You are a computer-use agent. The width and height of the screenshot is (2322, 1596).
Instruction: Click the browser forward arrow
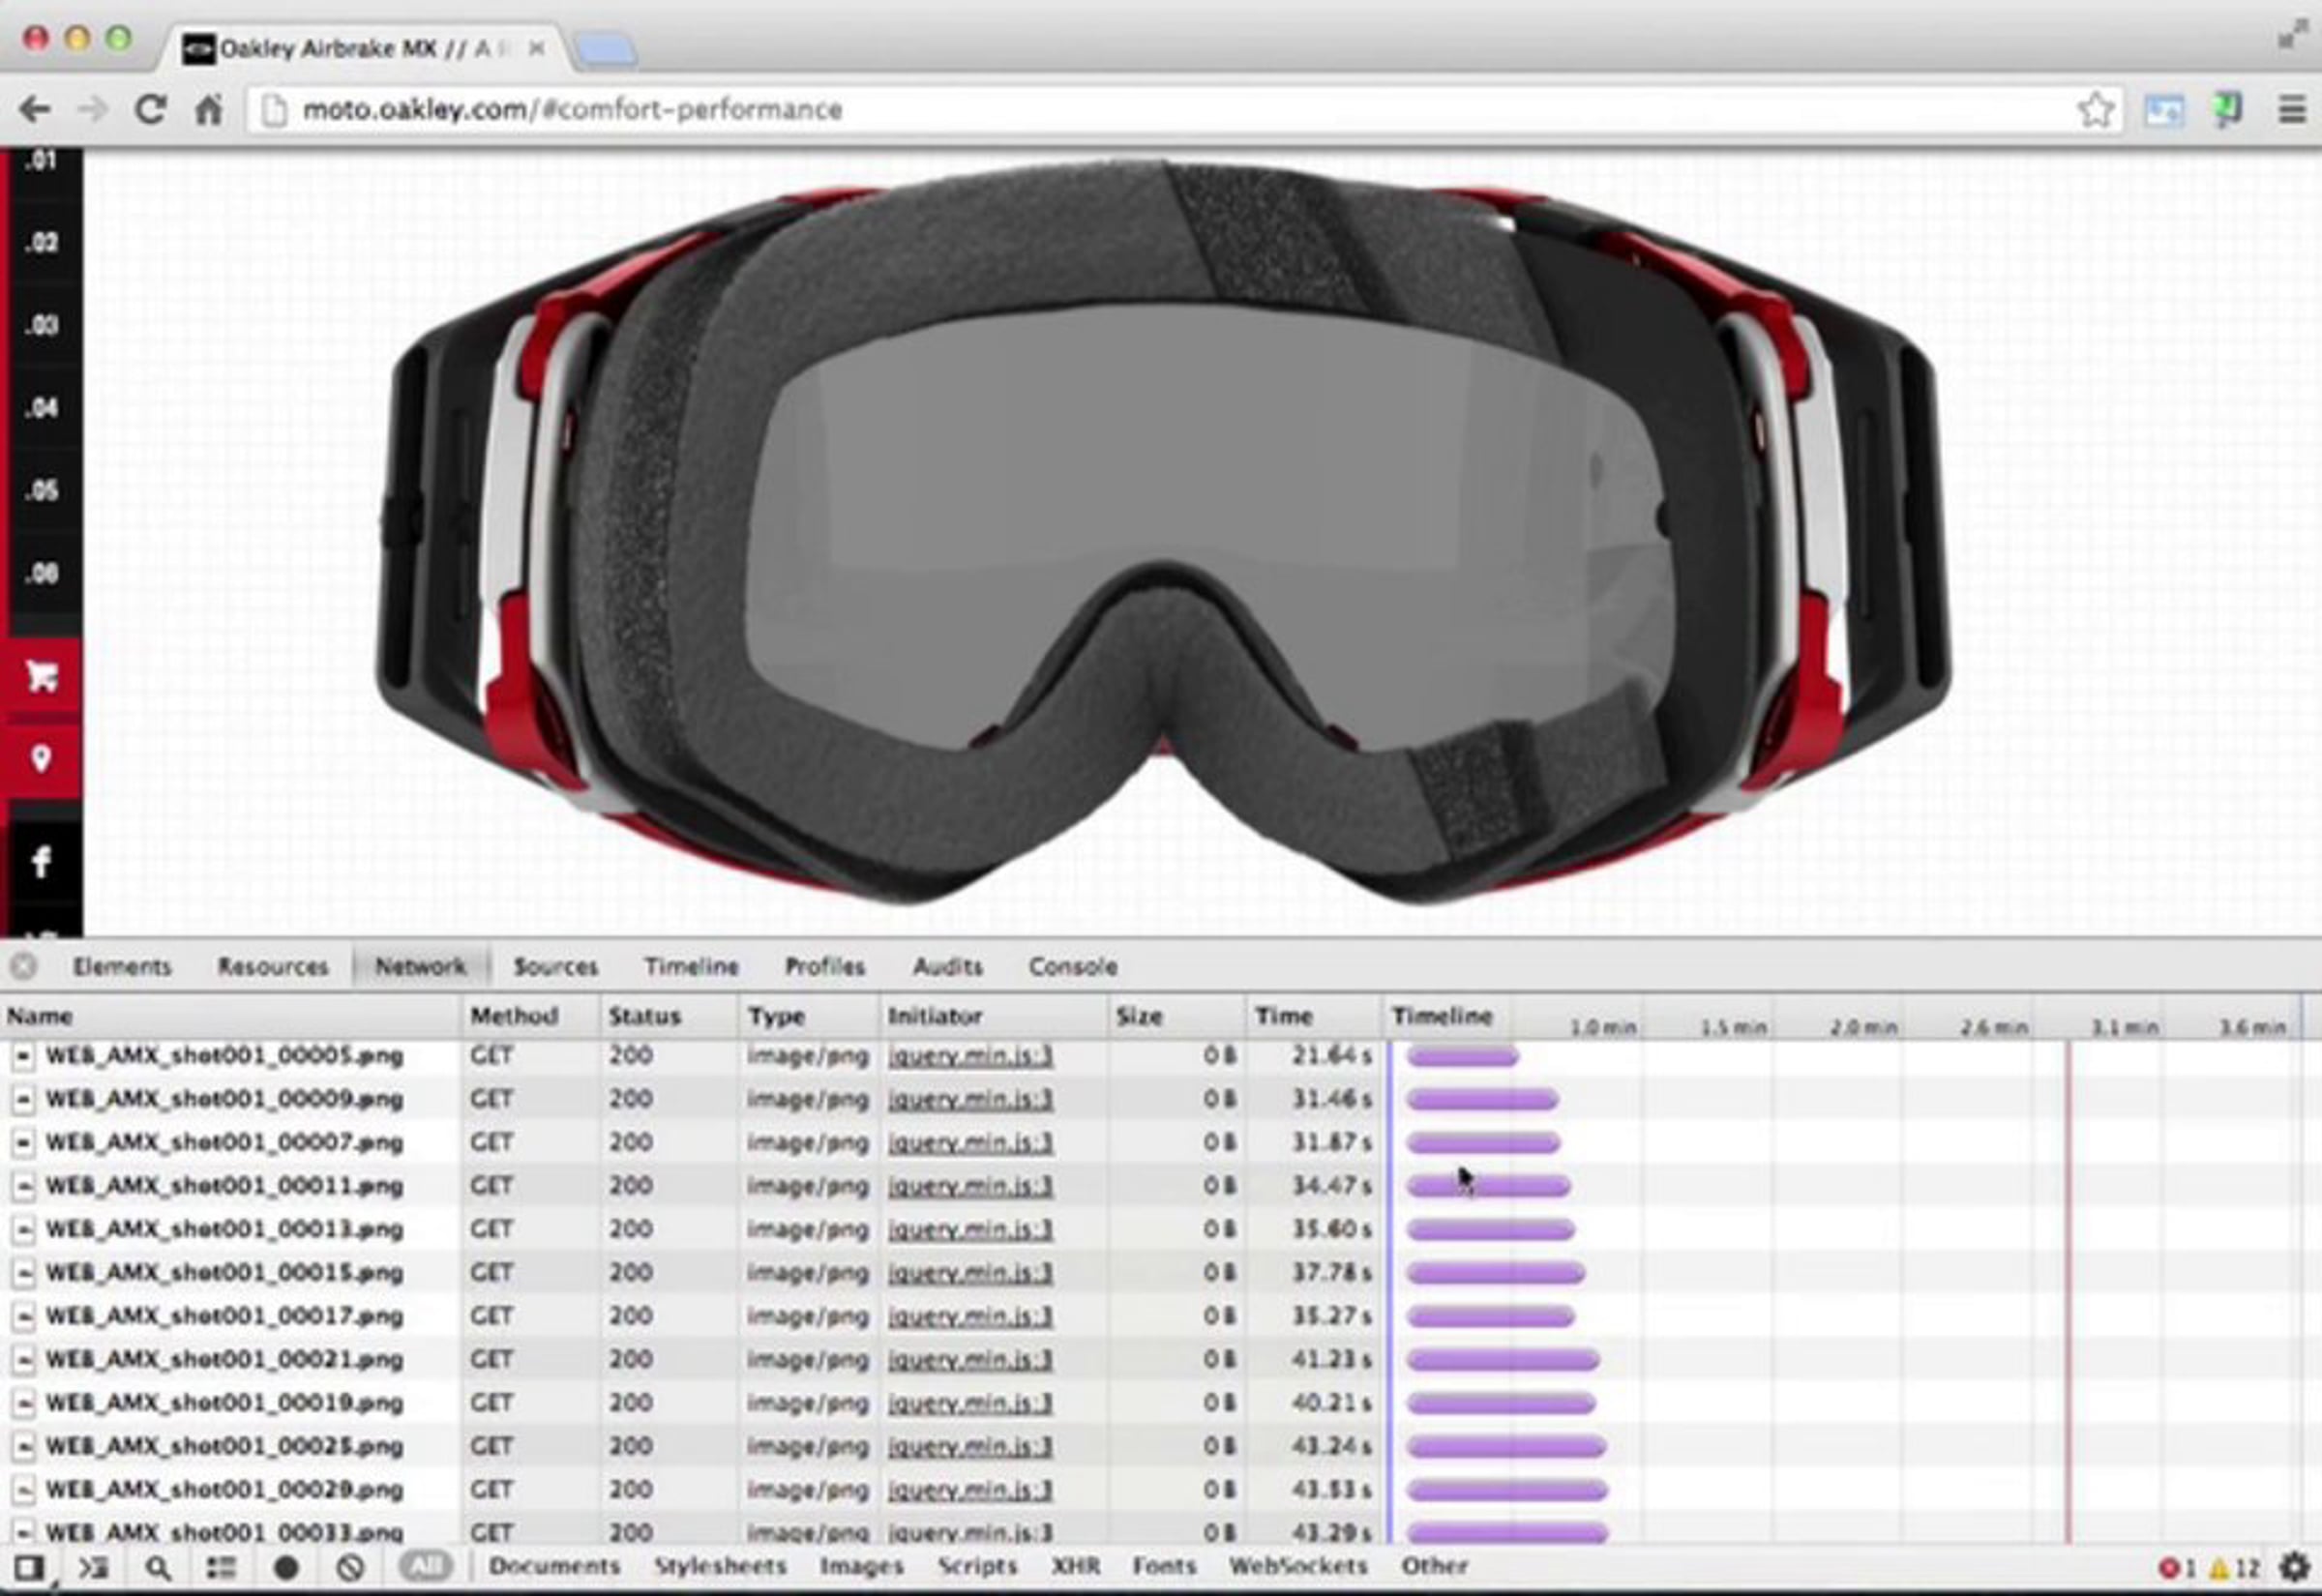tap(92, 109)
